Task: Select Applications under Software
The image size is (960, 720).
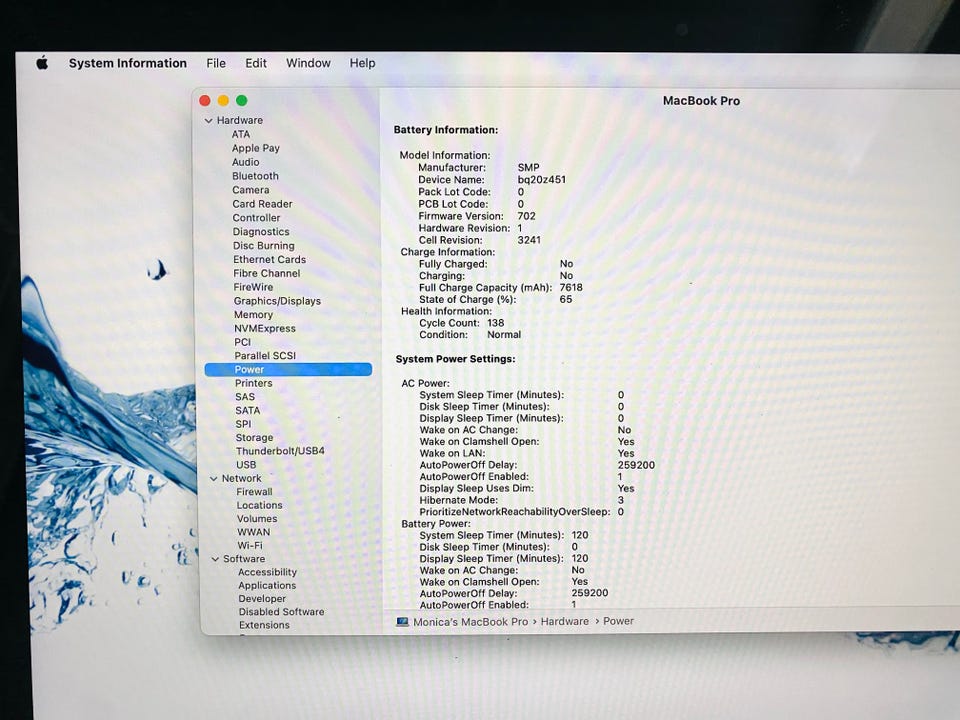Action: [267, 585]
